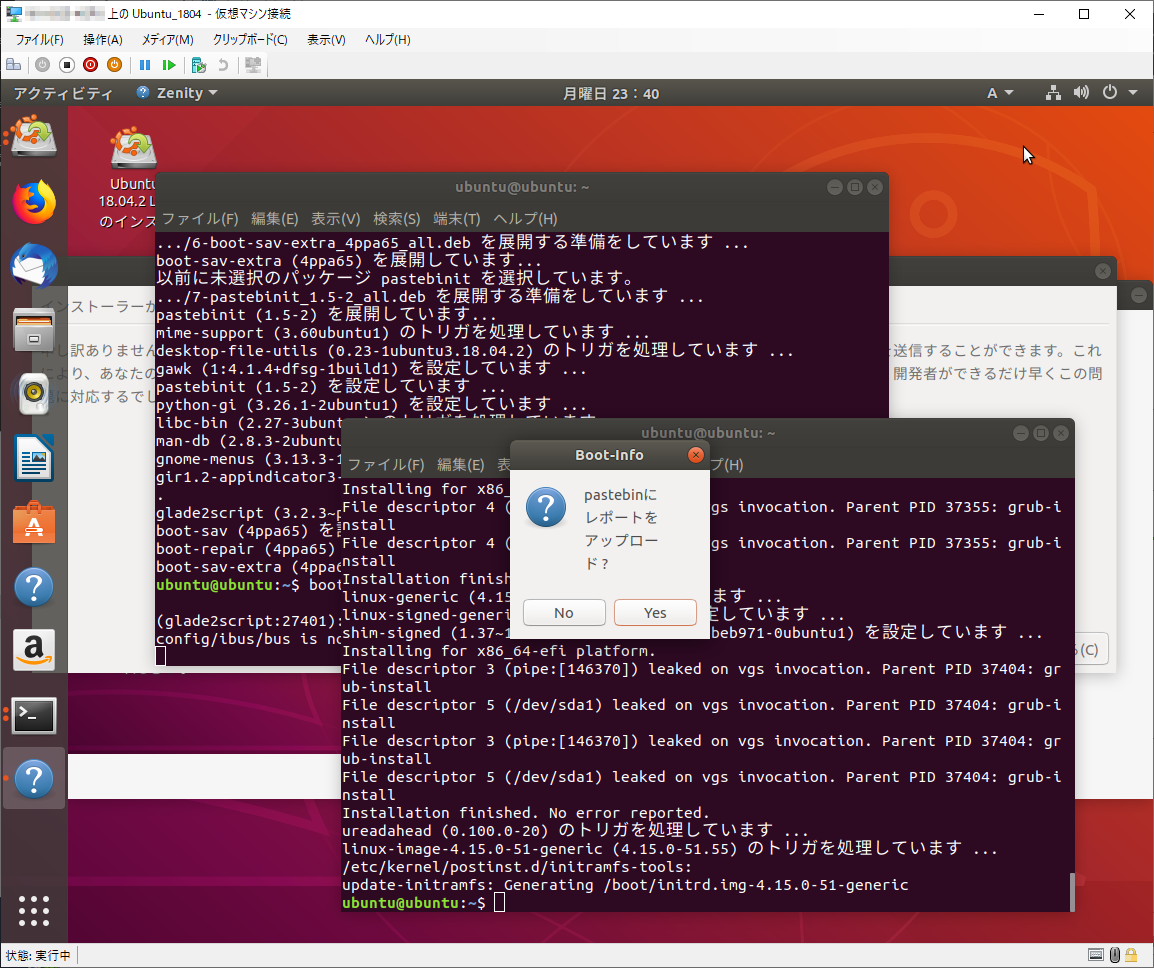
Task: Choose No in the Boot-Info dialog
Action: coord(564,612)
